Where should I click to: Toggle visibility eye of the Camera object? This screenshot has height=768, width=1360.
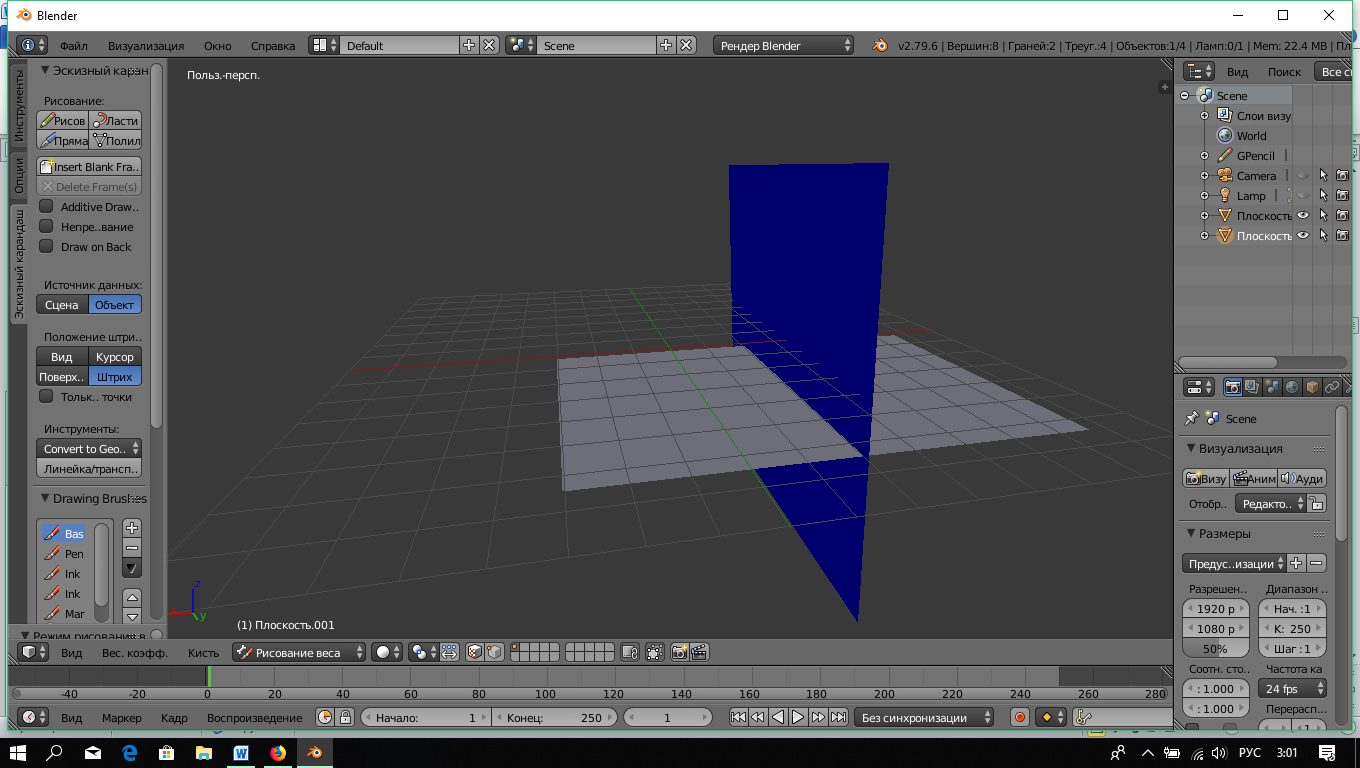[1303, 176]
